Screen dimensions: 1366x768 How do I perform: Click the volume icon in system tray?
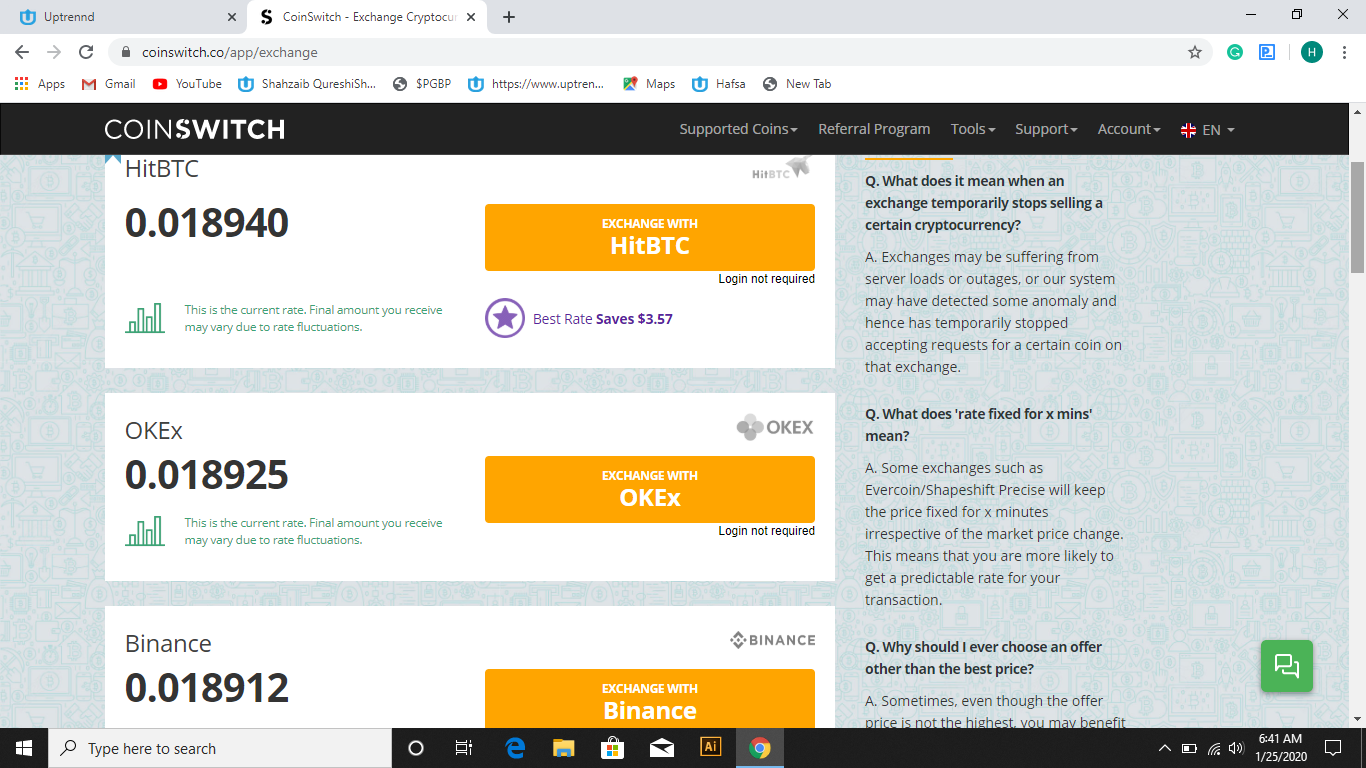1237,748
